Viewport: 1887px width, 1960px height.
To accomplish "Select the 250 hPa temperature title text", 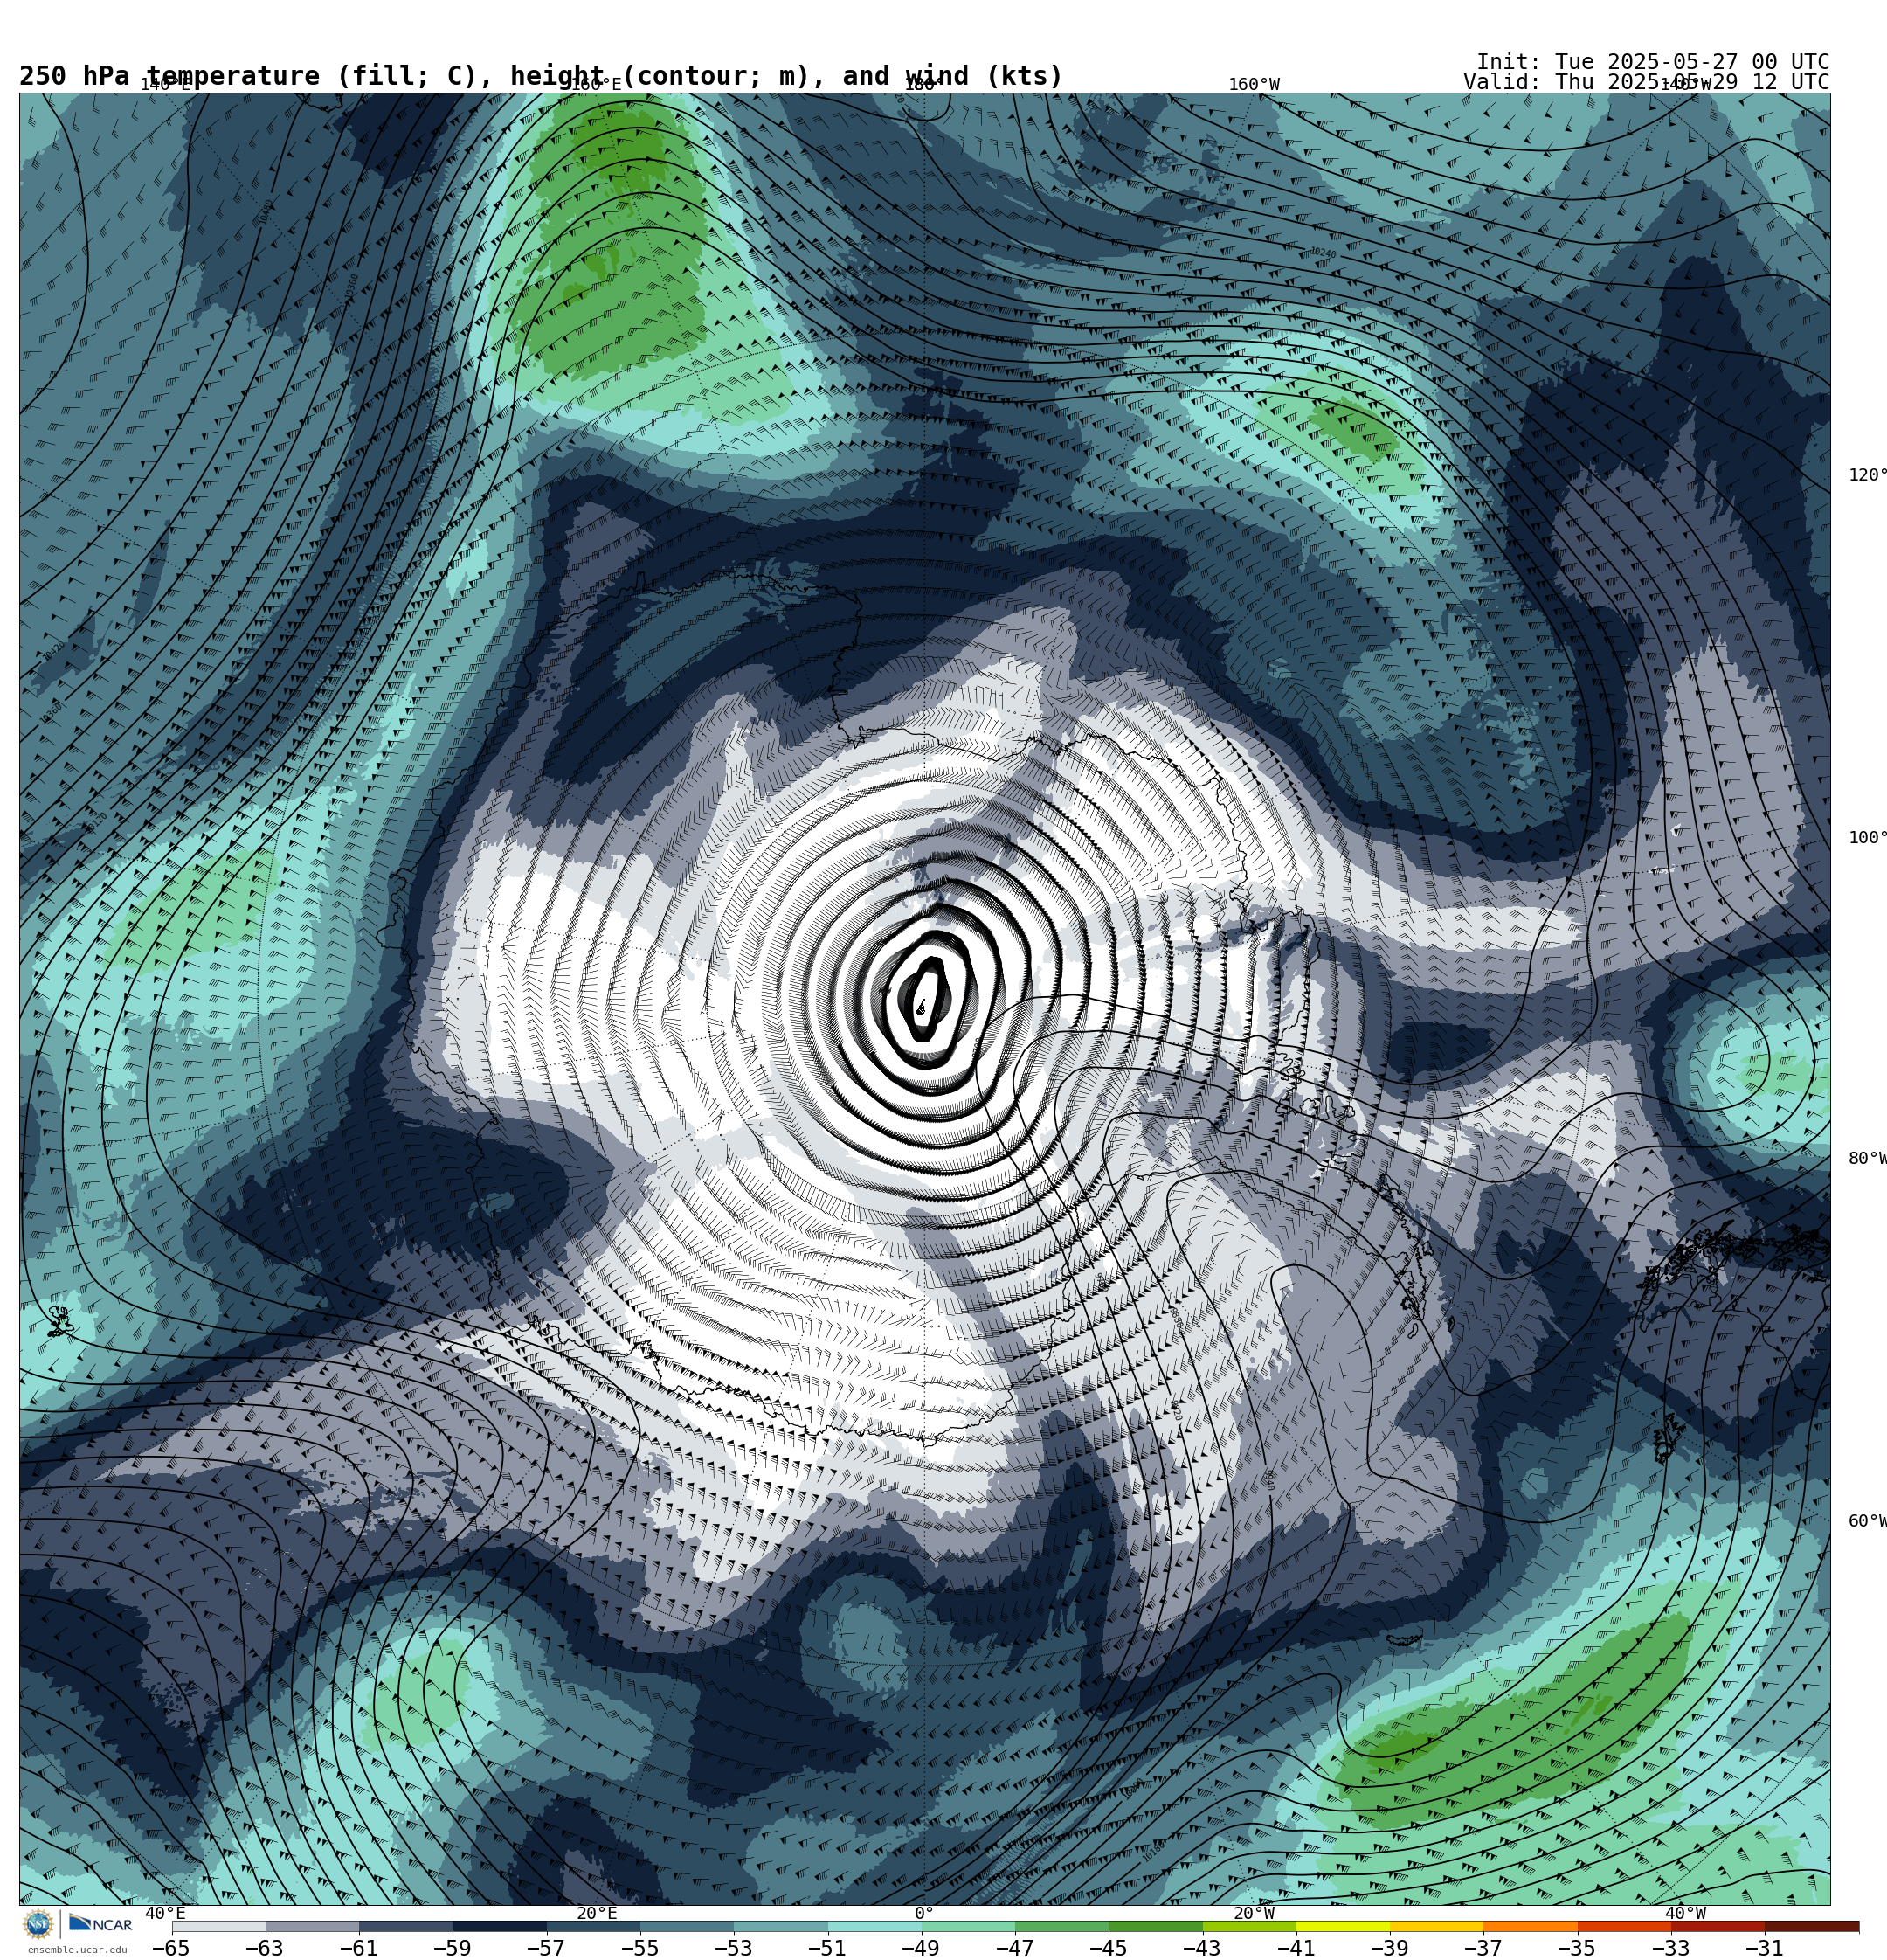I will click(x=541, y=76).
